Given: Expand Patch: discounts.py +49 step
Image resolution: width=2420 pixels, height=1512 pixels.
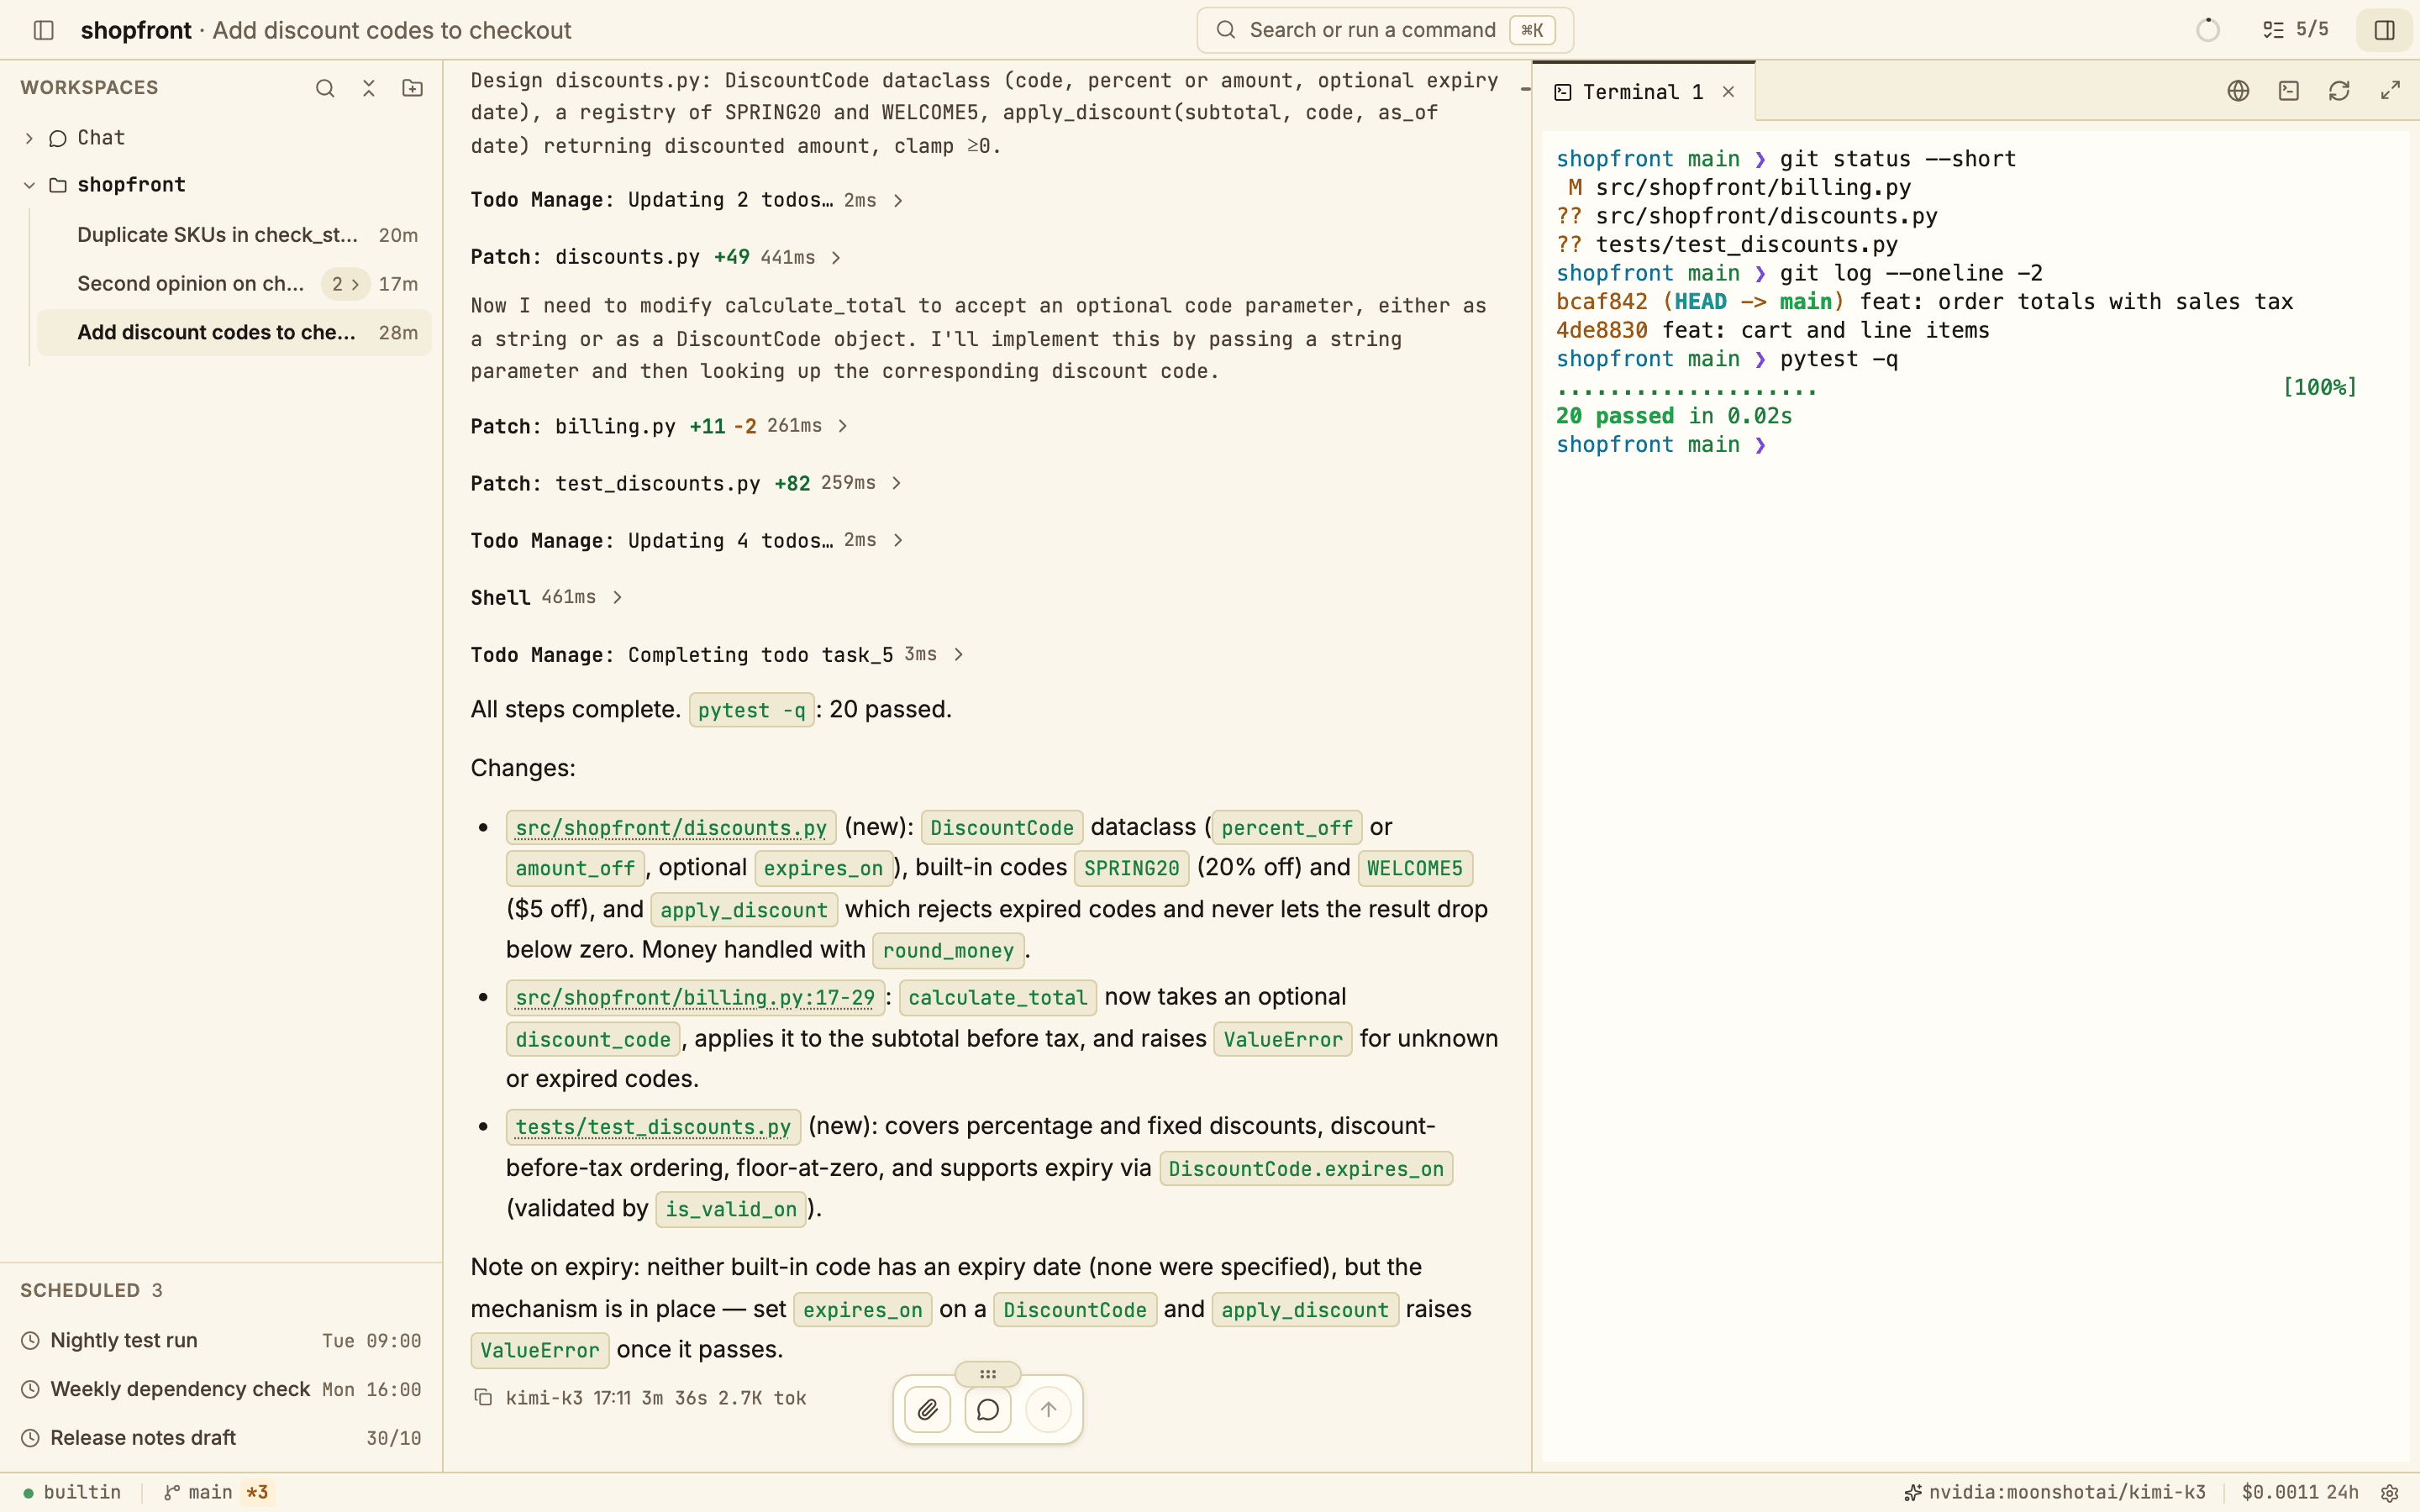Looking at the screenshot, I should coord(656,257).
